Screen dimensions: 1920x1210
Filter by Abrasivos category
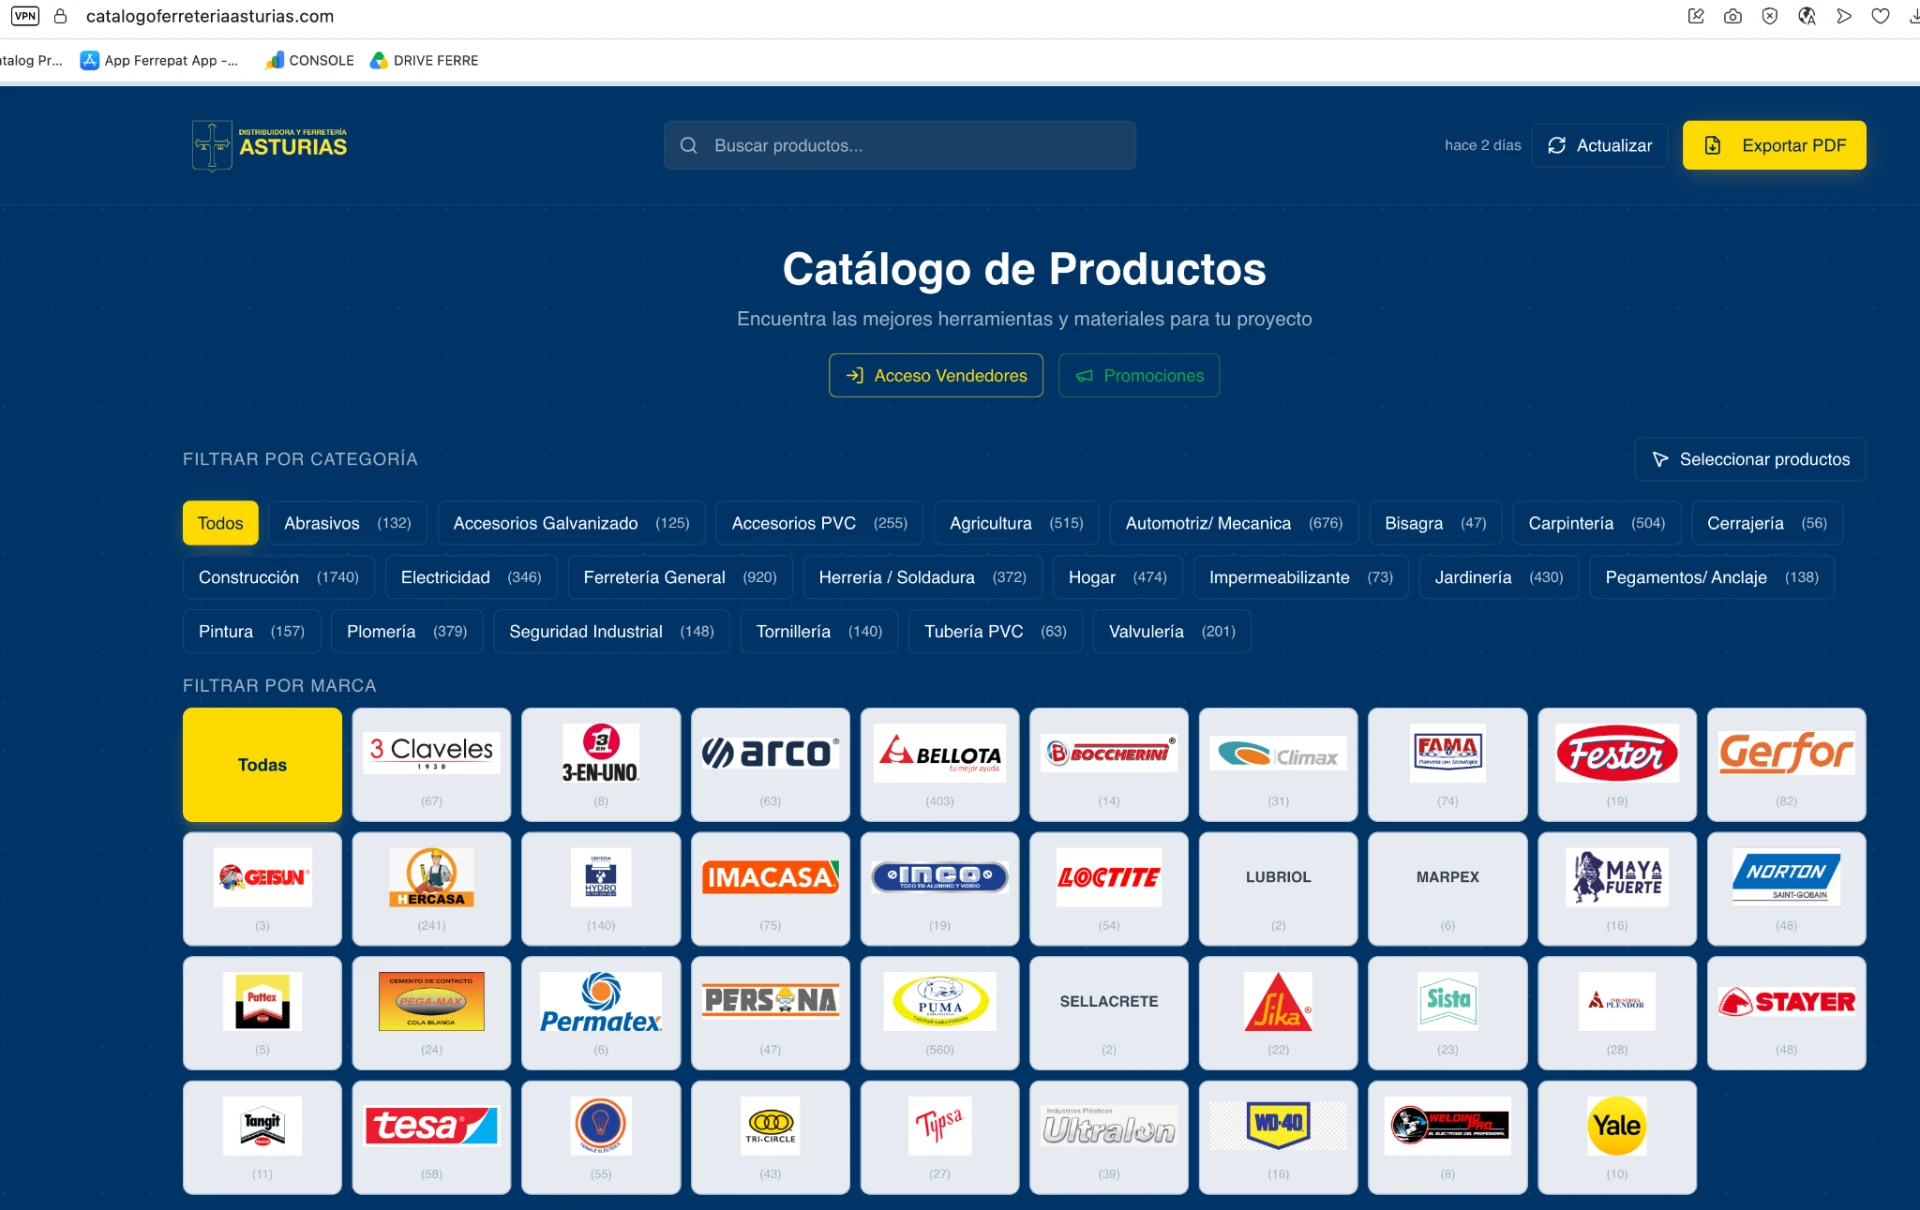click(x=347, y=523)
